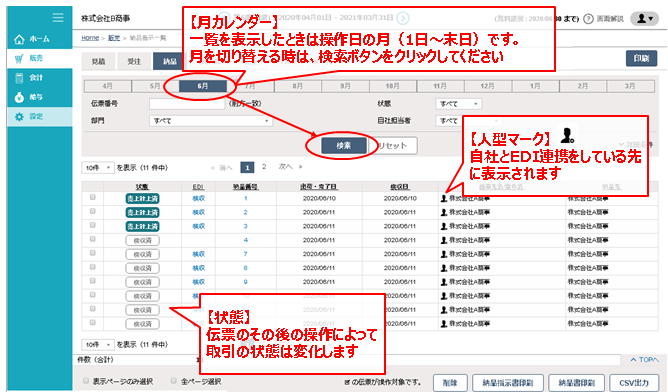Click the 販売 shopping cart icon
Image resolution: width=668 pixels, height=392 pixels.
(x=19, y=58)
